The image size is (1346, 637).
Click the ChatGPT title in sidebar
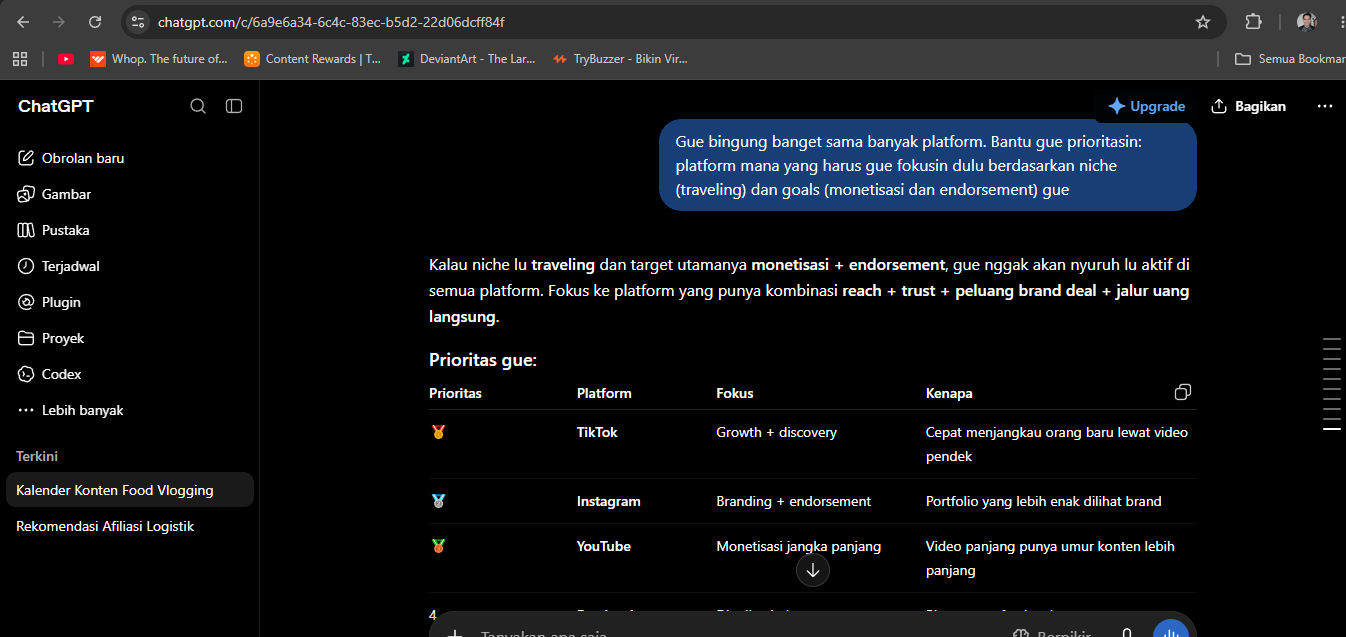pos(56,106)
